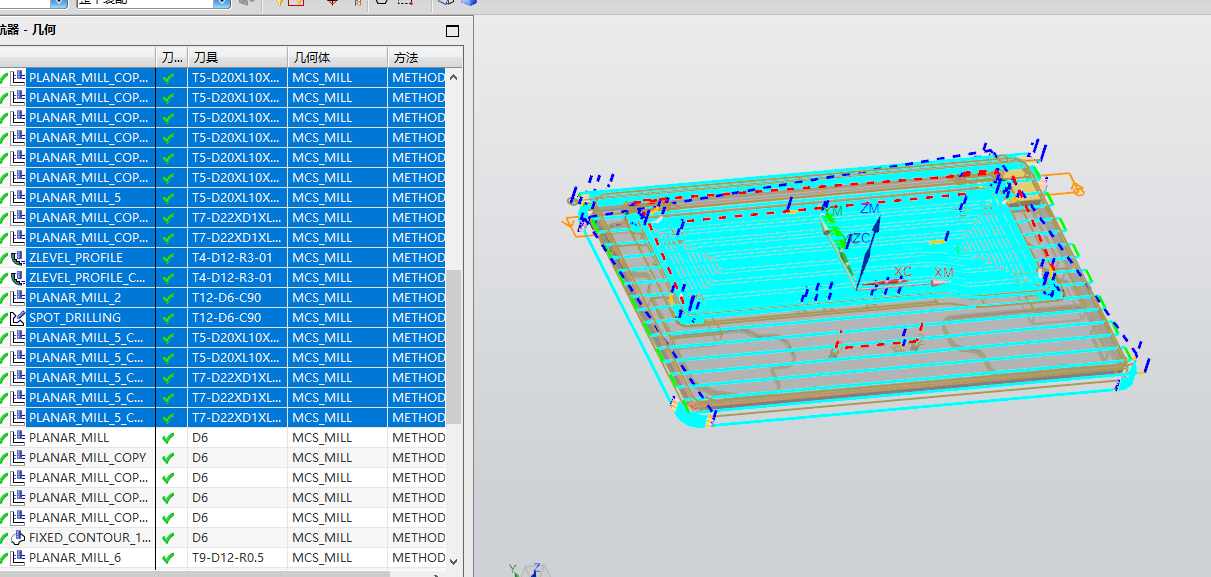The height and width of the screenshot is (577, 1211).
Task: Select the PLANAR_MILL_2 operation
Action: coord(75,297)
